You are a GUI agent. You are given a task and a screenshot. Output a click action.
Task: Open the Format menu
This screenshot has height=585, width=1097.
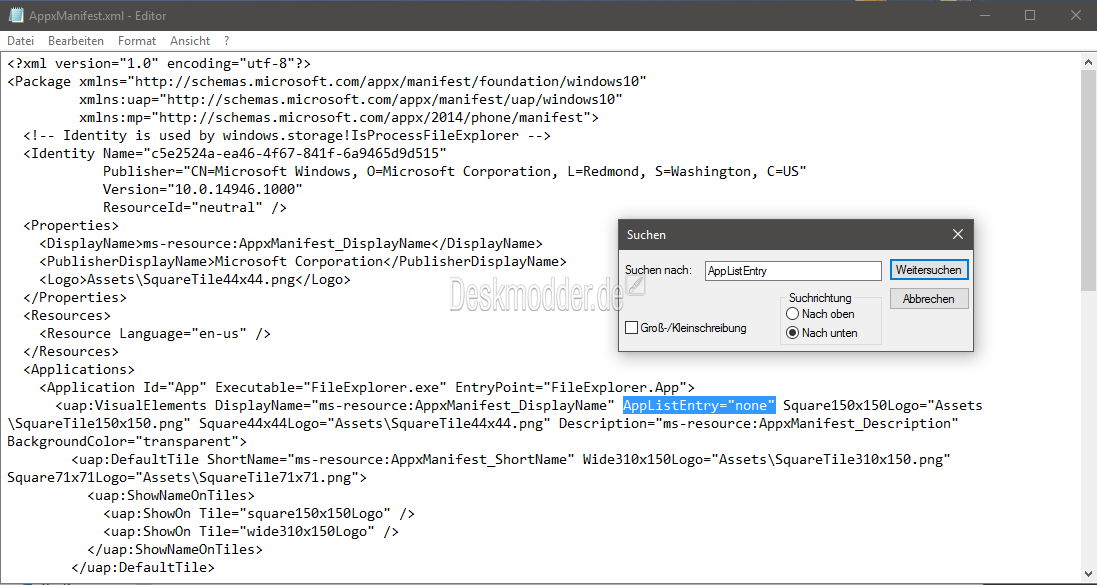click(x=137, y=41)
